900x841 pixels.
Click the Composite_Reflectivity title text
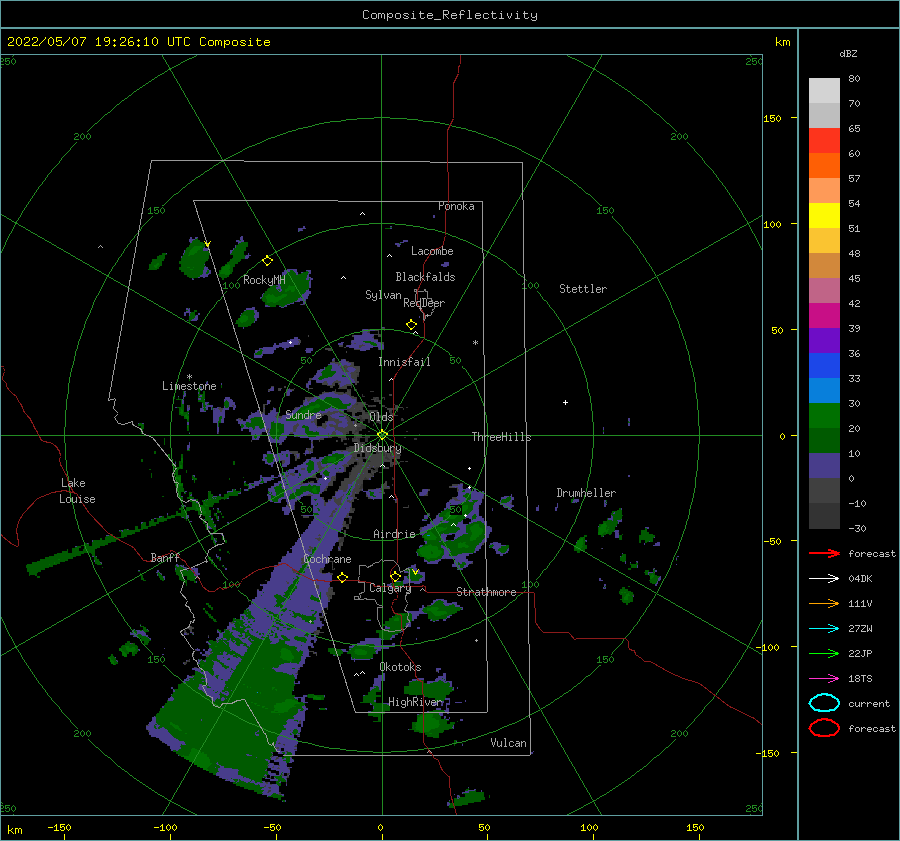[x=450, y=15]
